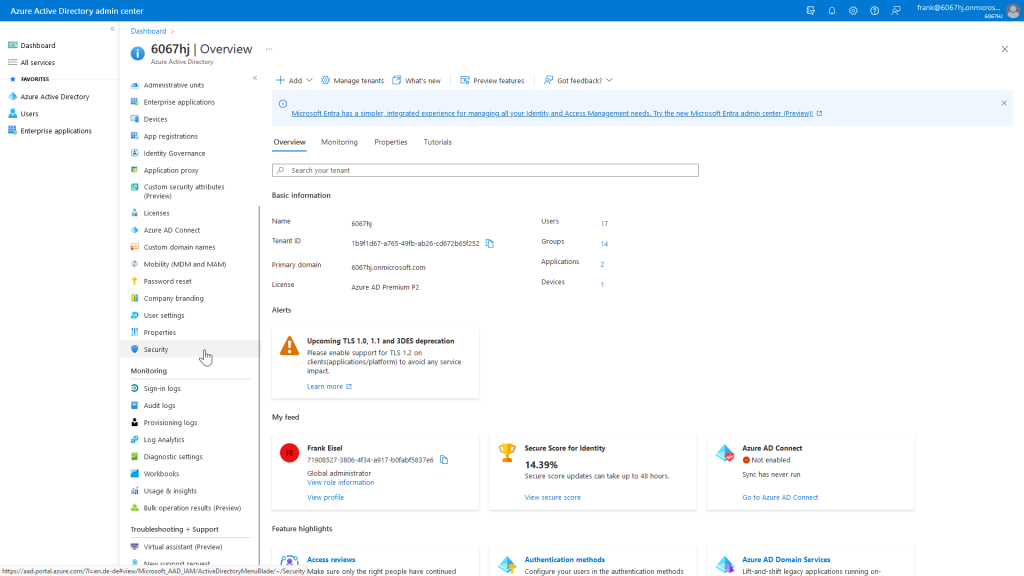Click the help question mark icon
1024x576 pixels.
tap(874, 10)
